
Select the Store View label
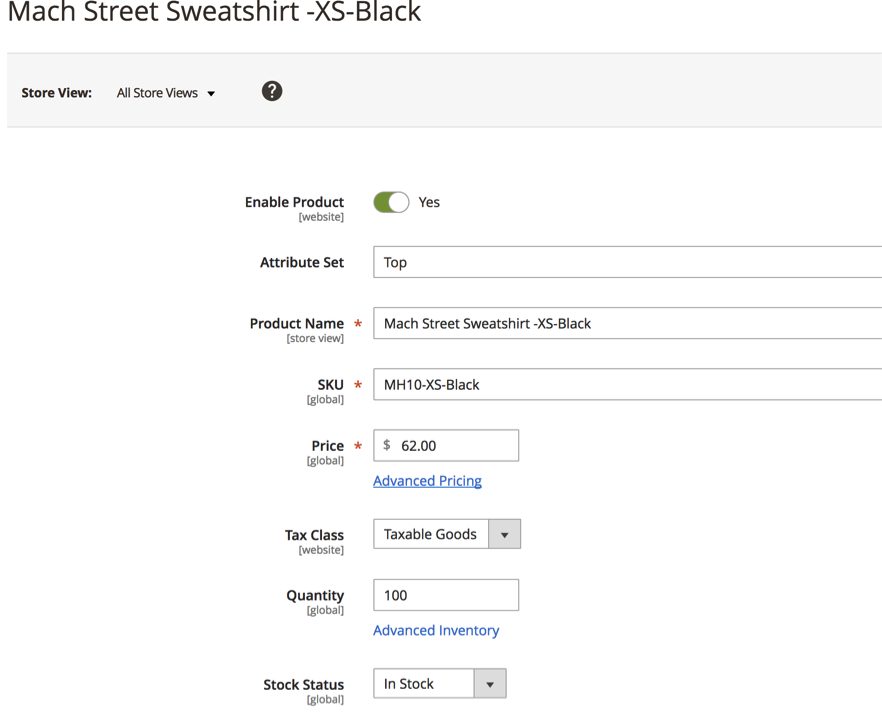click(x=56, y=92)
